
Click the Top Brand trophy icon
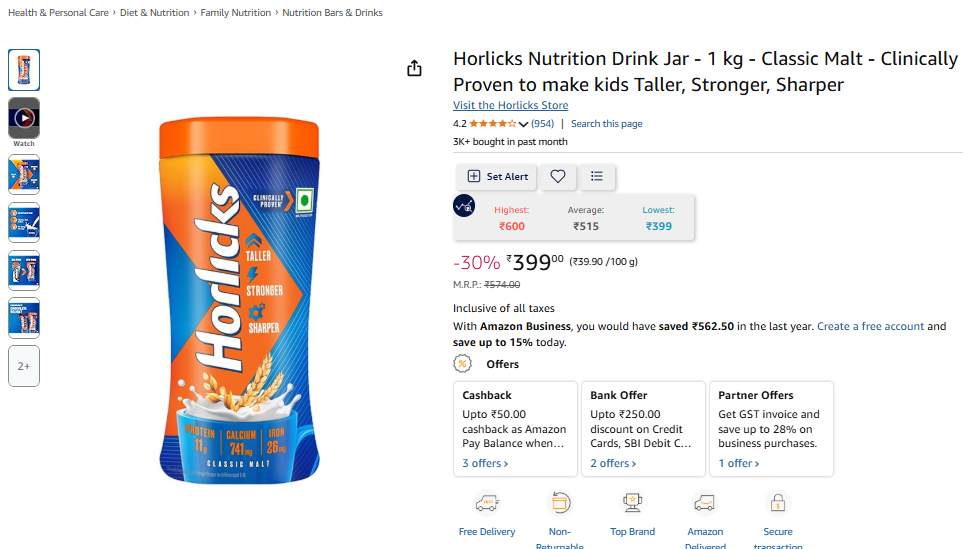[x=632, y=503]
